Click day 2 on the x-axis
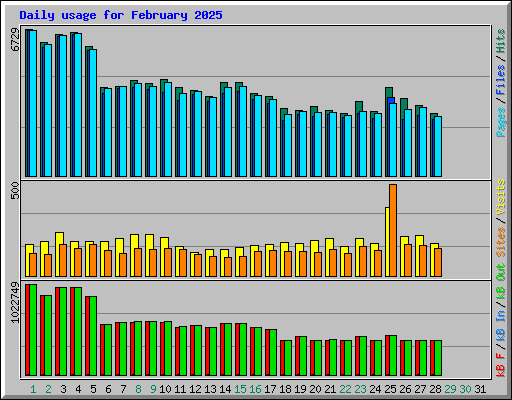The height and width of the screenshot is (400, 512). click(48, 389)
